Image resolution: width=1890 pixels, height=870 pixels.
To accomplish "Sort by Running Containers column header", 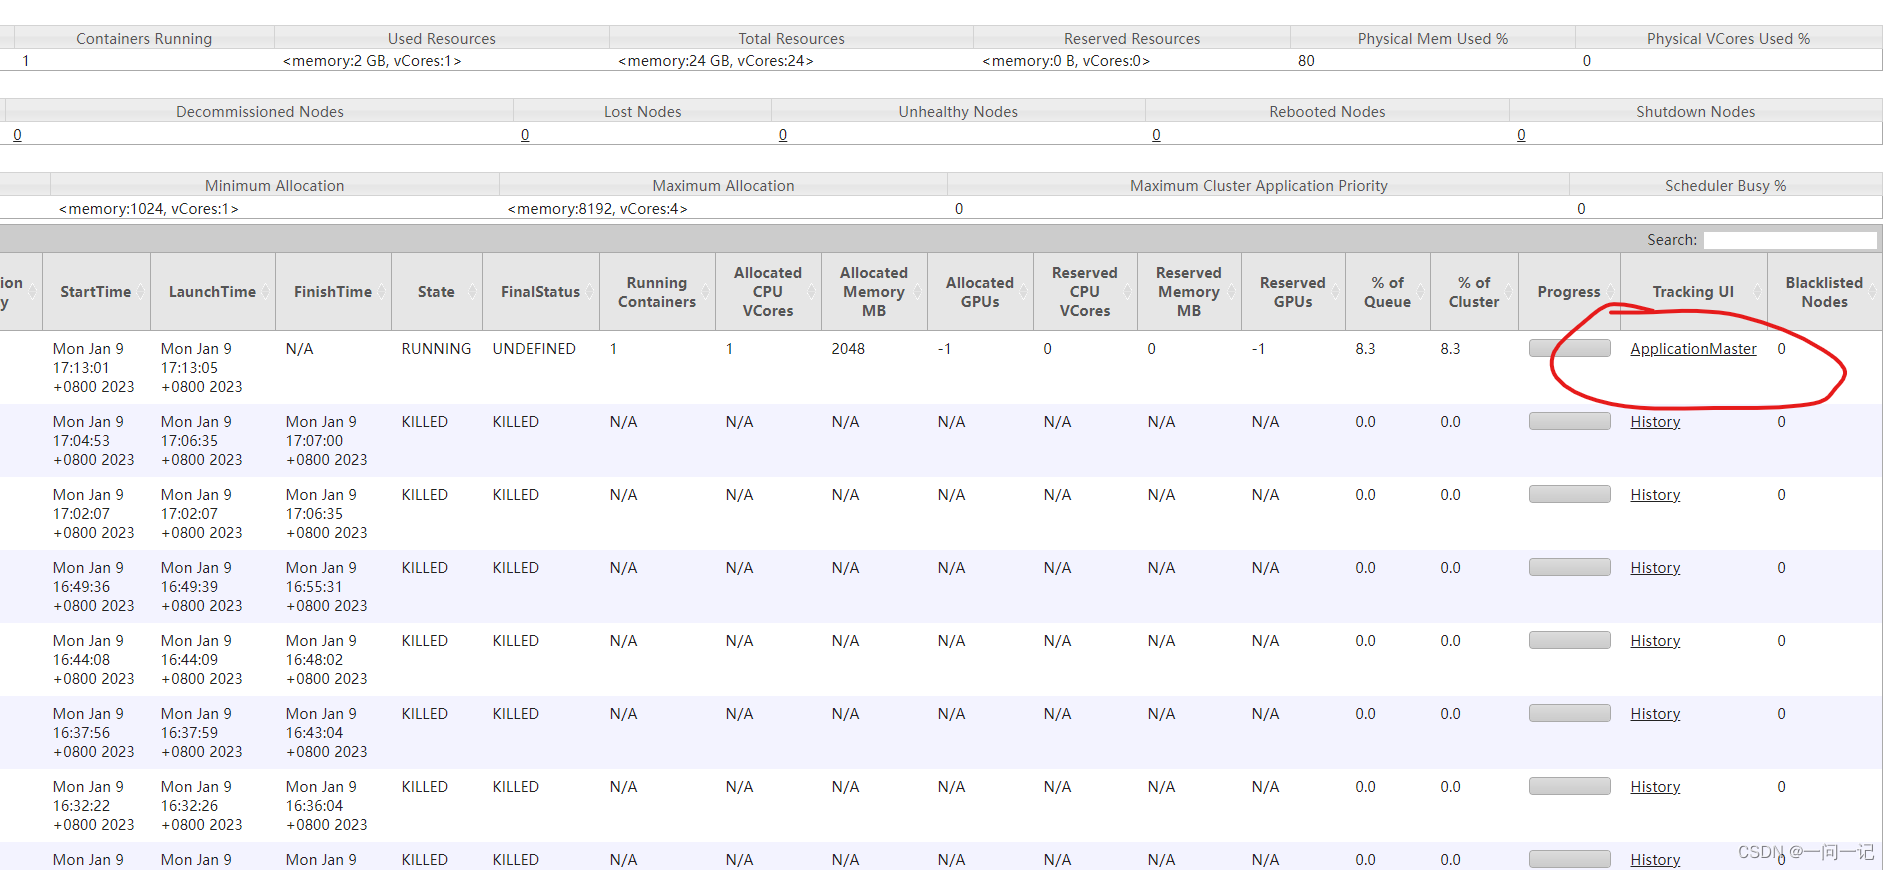I will point(657,292).
